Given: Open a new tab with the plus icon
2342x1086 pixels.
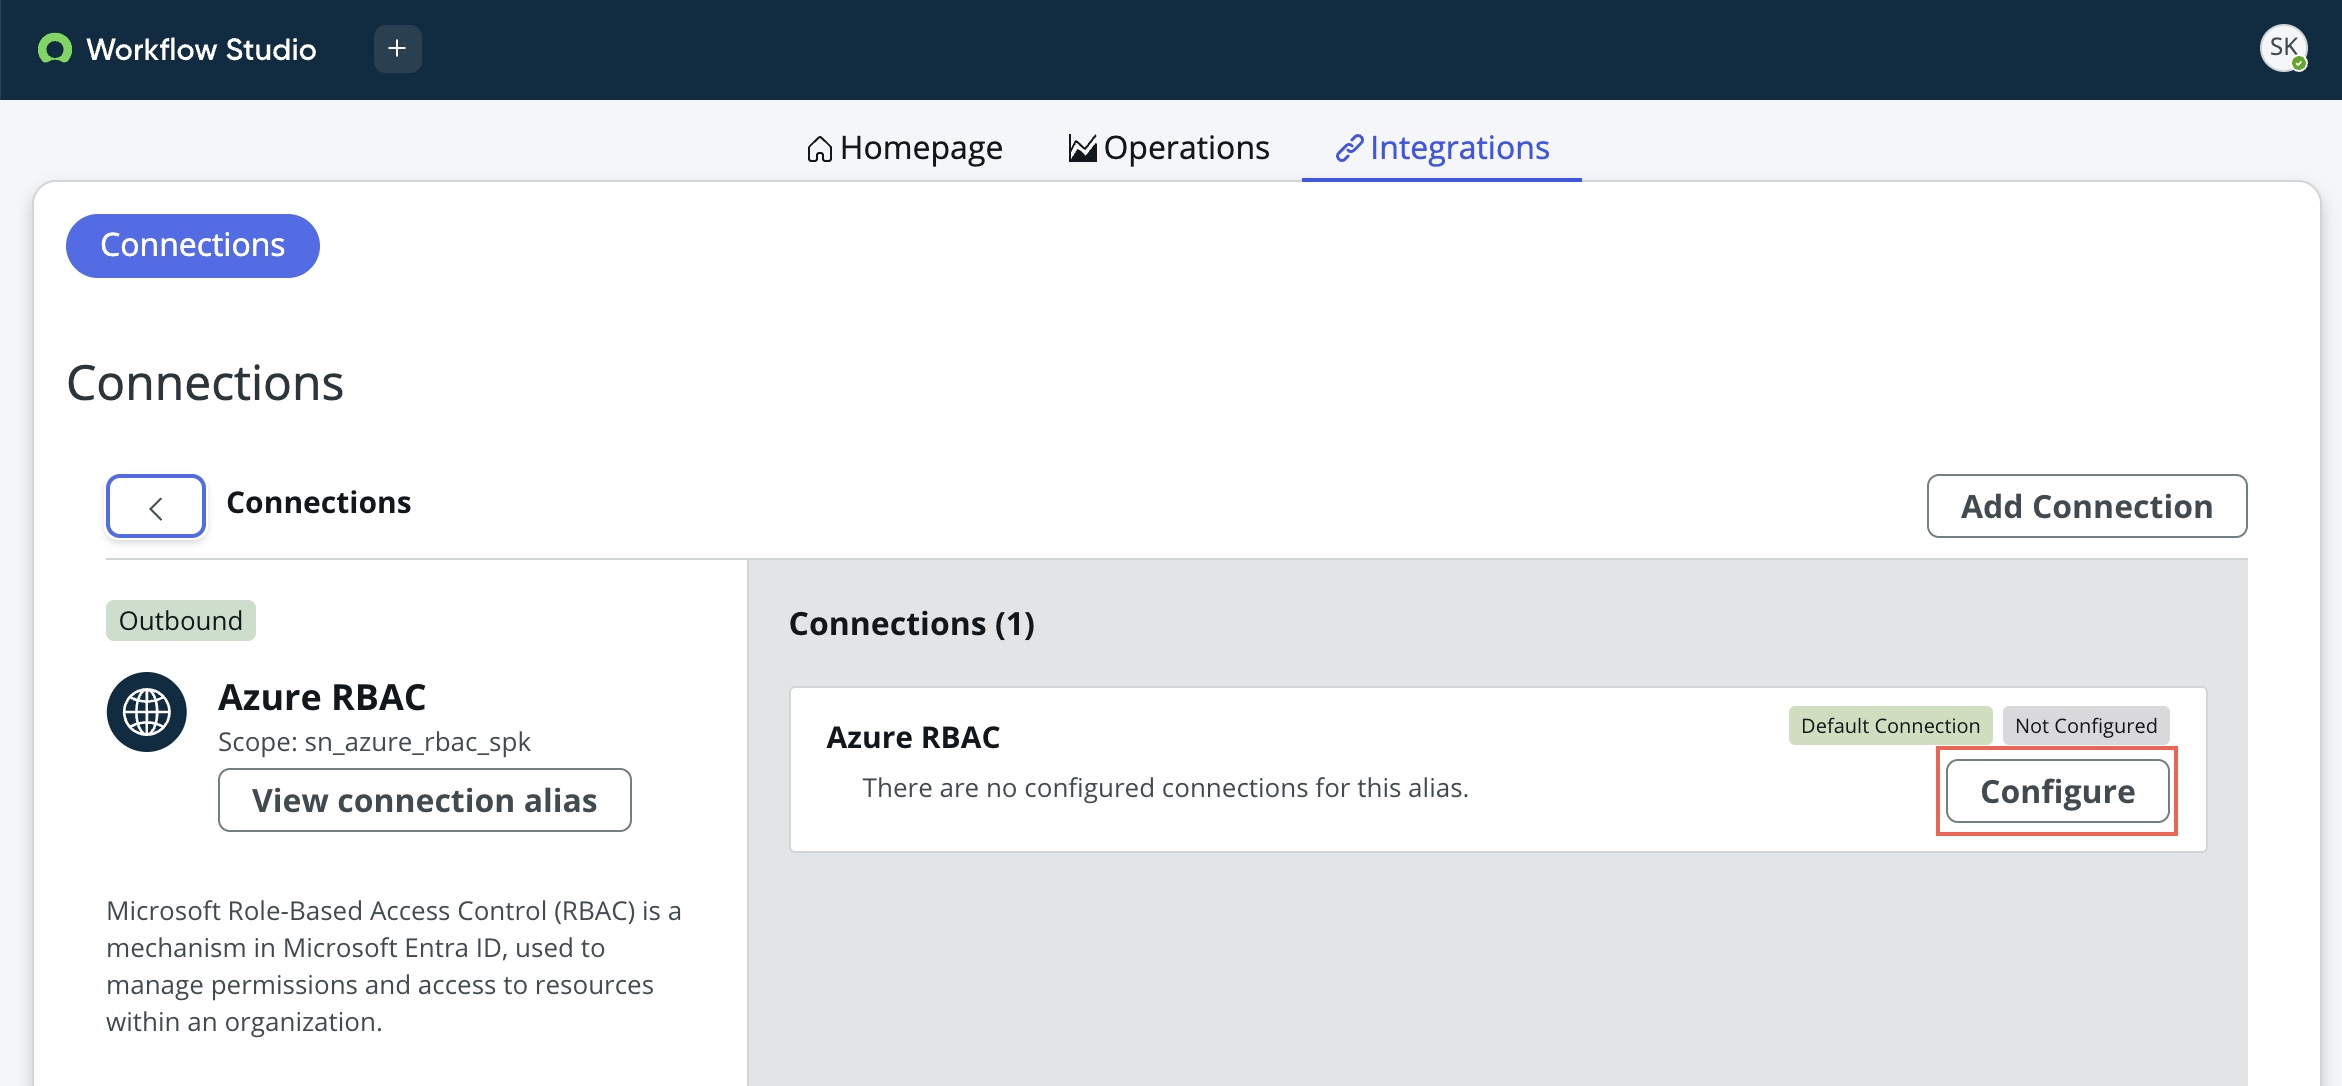Looking at the screenshot, I should 397,49.
